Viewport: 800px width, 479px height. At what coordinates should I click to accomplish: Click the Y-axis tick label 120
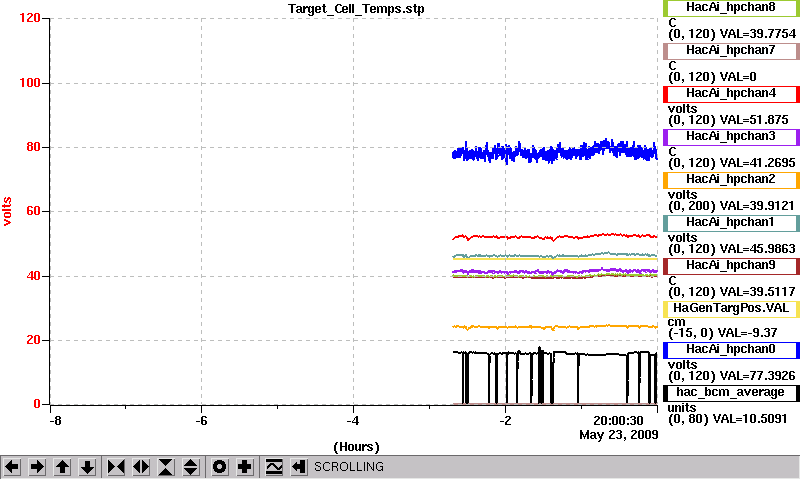coord(30,18)
